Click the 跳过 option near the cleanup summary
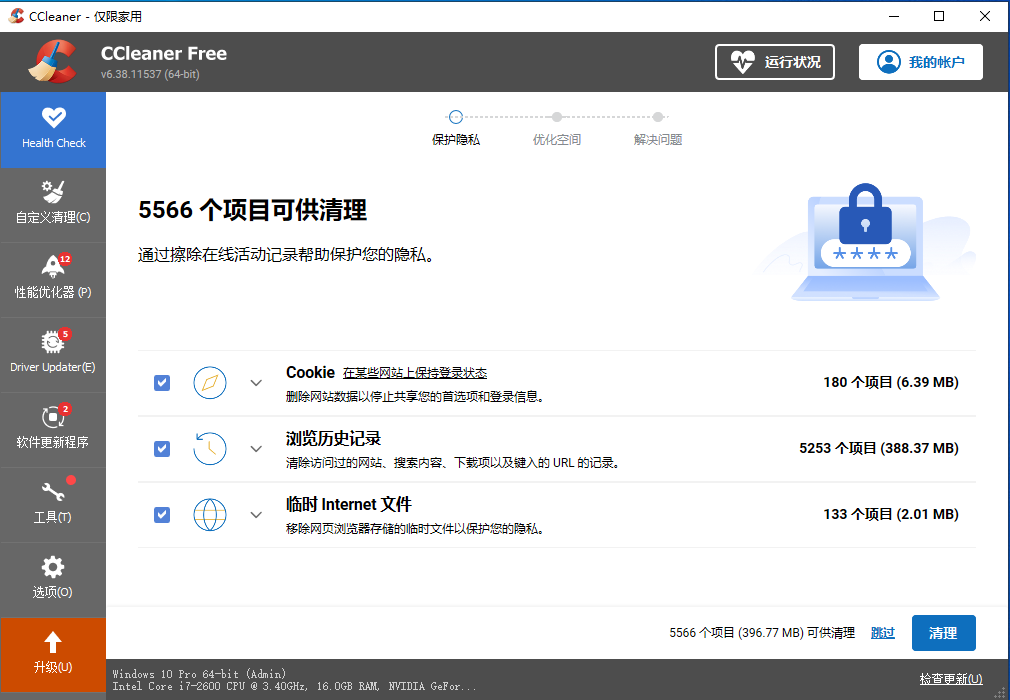Screen dimensions: 1010x700 [882, 632]
